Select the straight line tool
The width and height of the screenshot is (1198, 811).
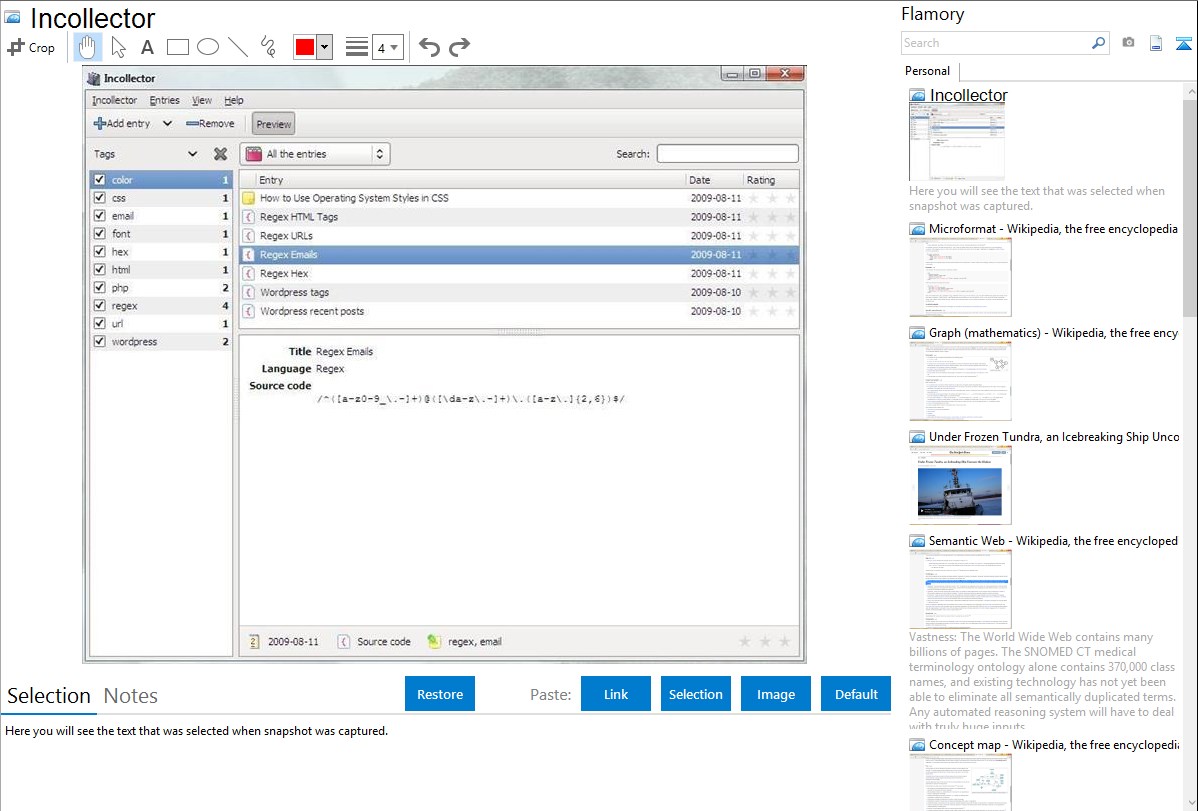pos(238,47)
